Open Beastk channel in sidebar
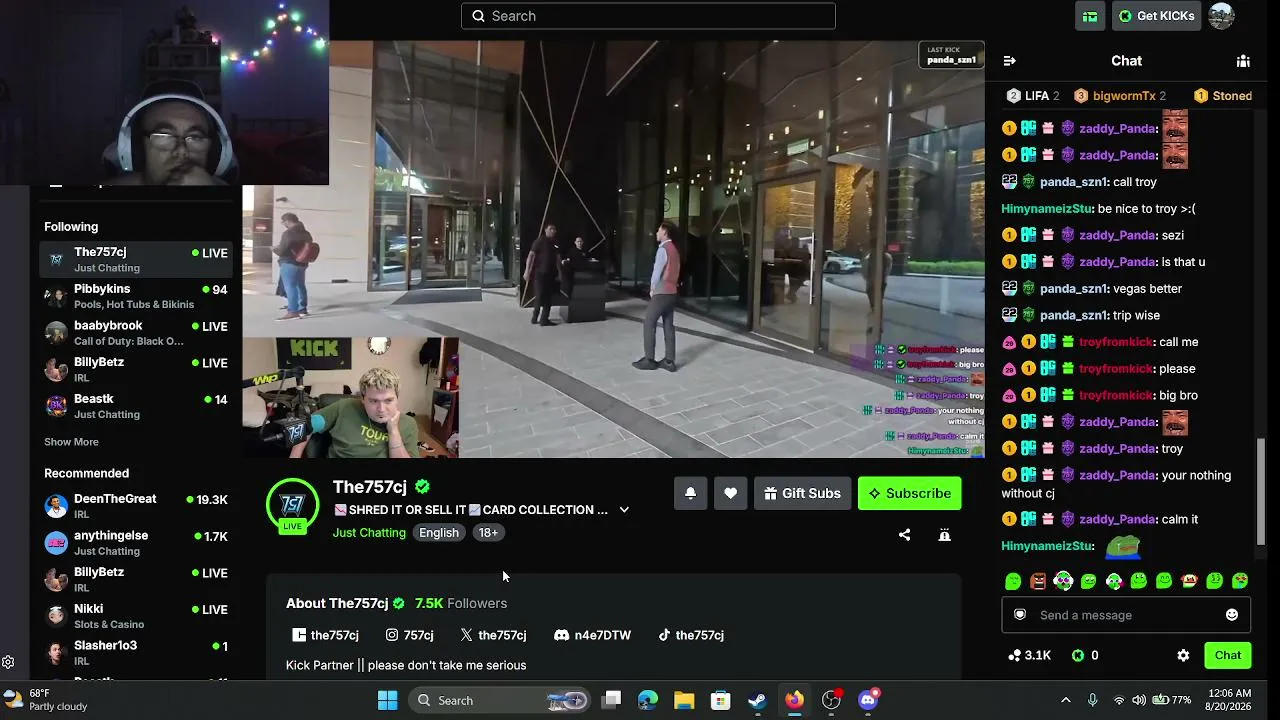Image resolution: width=1280 pixels, height=720 pixels. [x=136, y=406]
